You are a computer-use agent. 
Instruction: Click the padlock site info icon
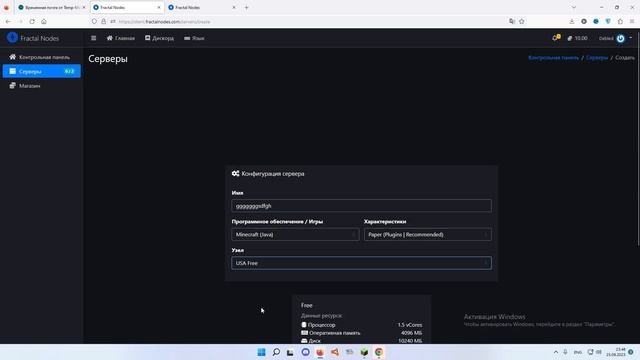(x=104, y=21)
